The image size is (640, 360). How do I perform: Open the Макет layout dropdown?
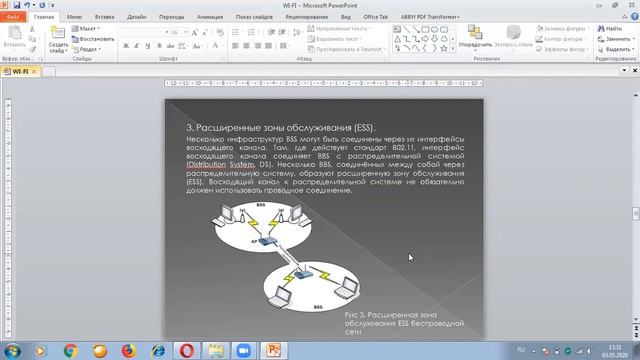pyautogui.click(x=86, y=29)
